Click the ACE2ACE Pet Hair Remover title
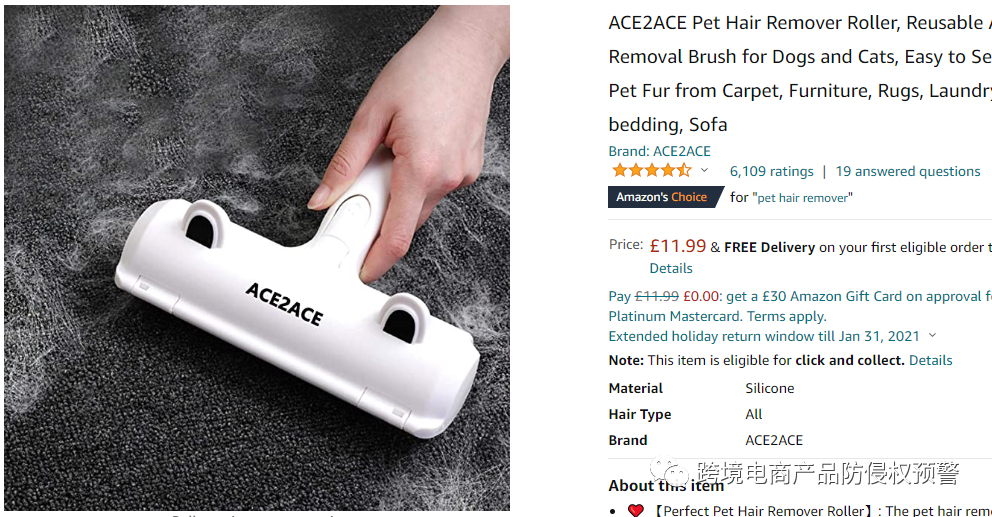The height and width of the screenshot is (517, 992). 795,23
